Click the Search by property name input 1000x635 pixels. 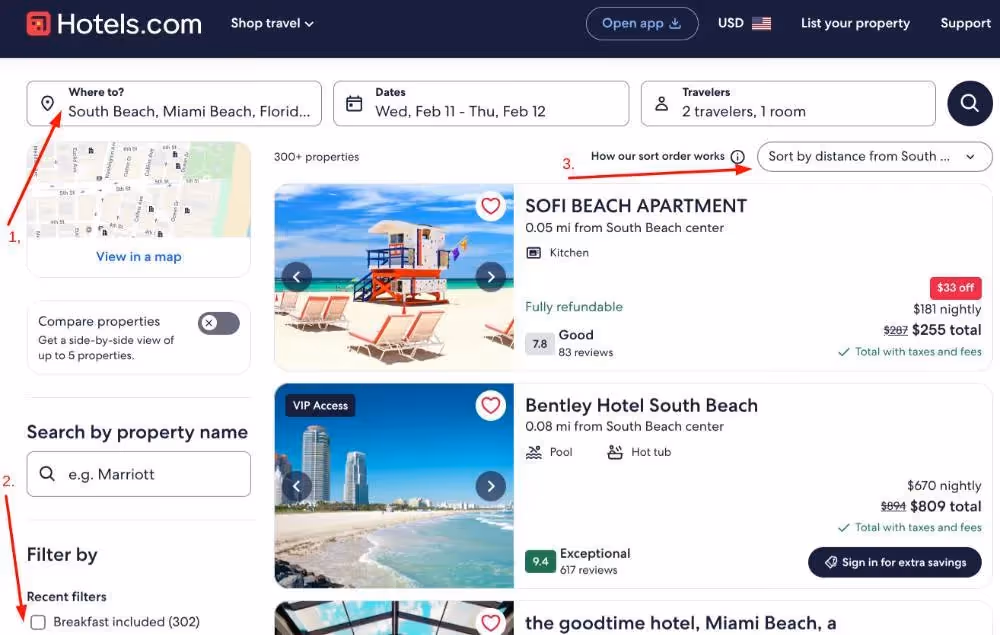[138, 474]
